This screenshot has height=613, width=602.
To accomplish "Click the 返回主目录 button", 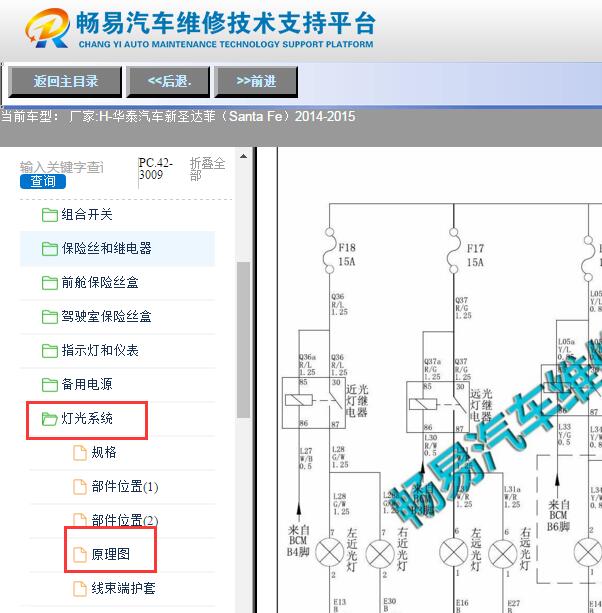I will (x=65, y=81).
